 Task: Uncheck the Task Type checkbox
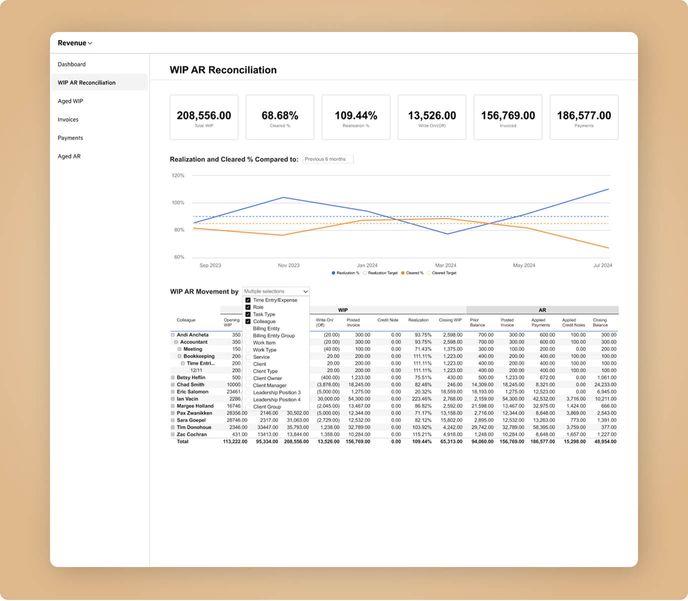tap(248, 314)
